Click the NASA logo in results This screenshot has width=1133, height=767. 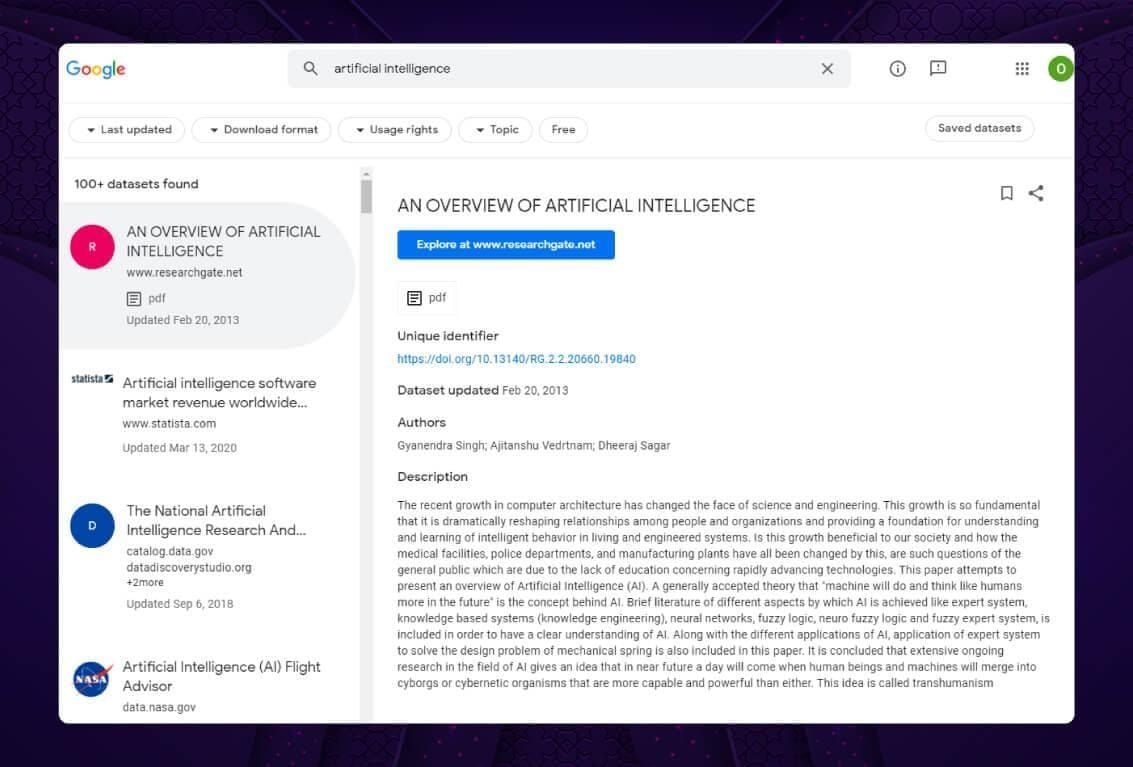(x=92, y=678)
